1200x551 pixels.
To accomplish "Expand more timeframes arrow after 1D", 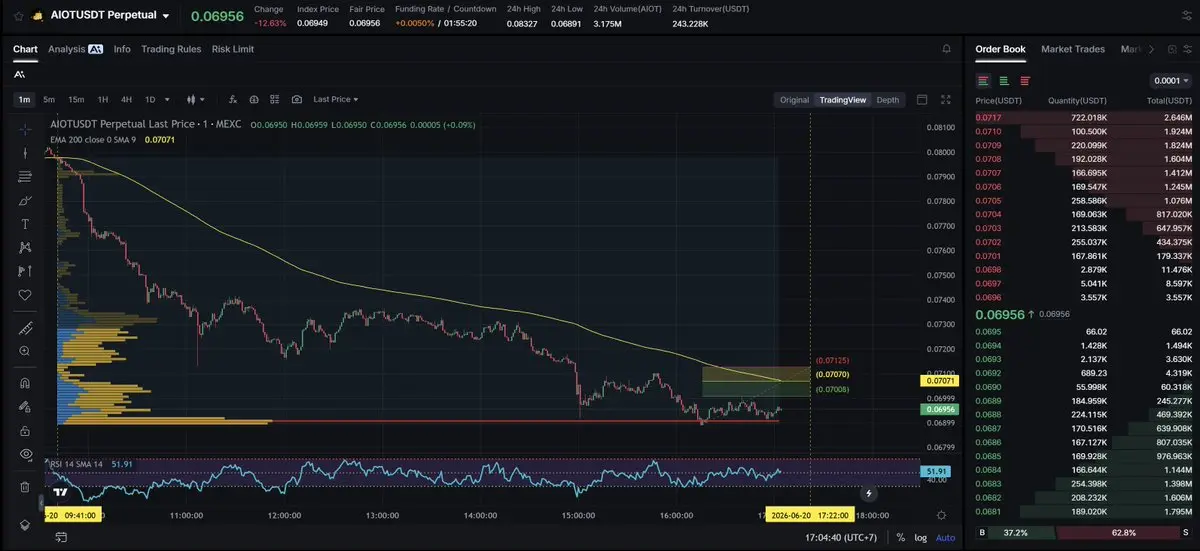I will click(166, 100).
